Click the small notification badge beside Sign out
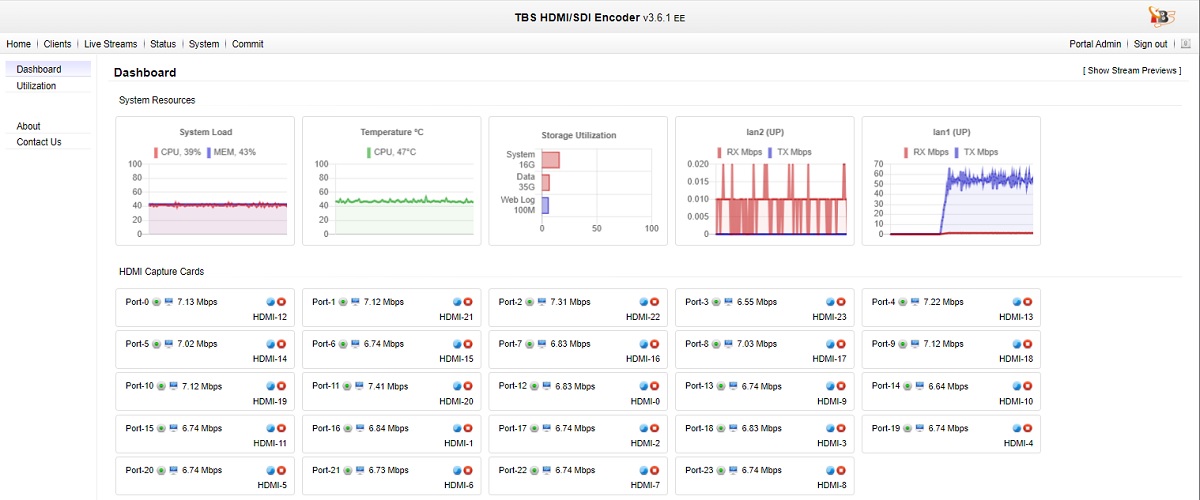This screenshot has height=500, width=1200. coord(1186,44)
